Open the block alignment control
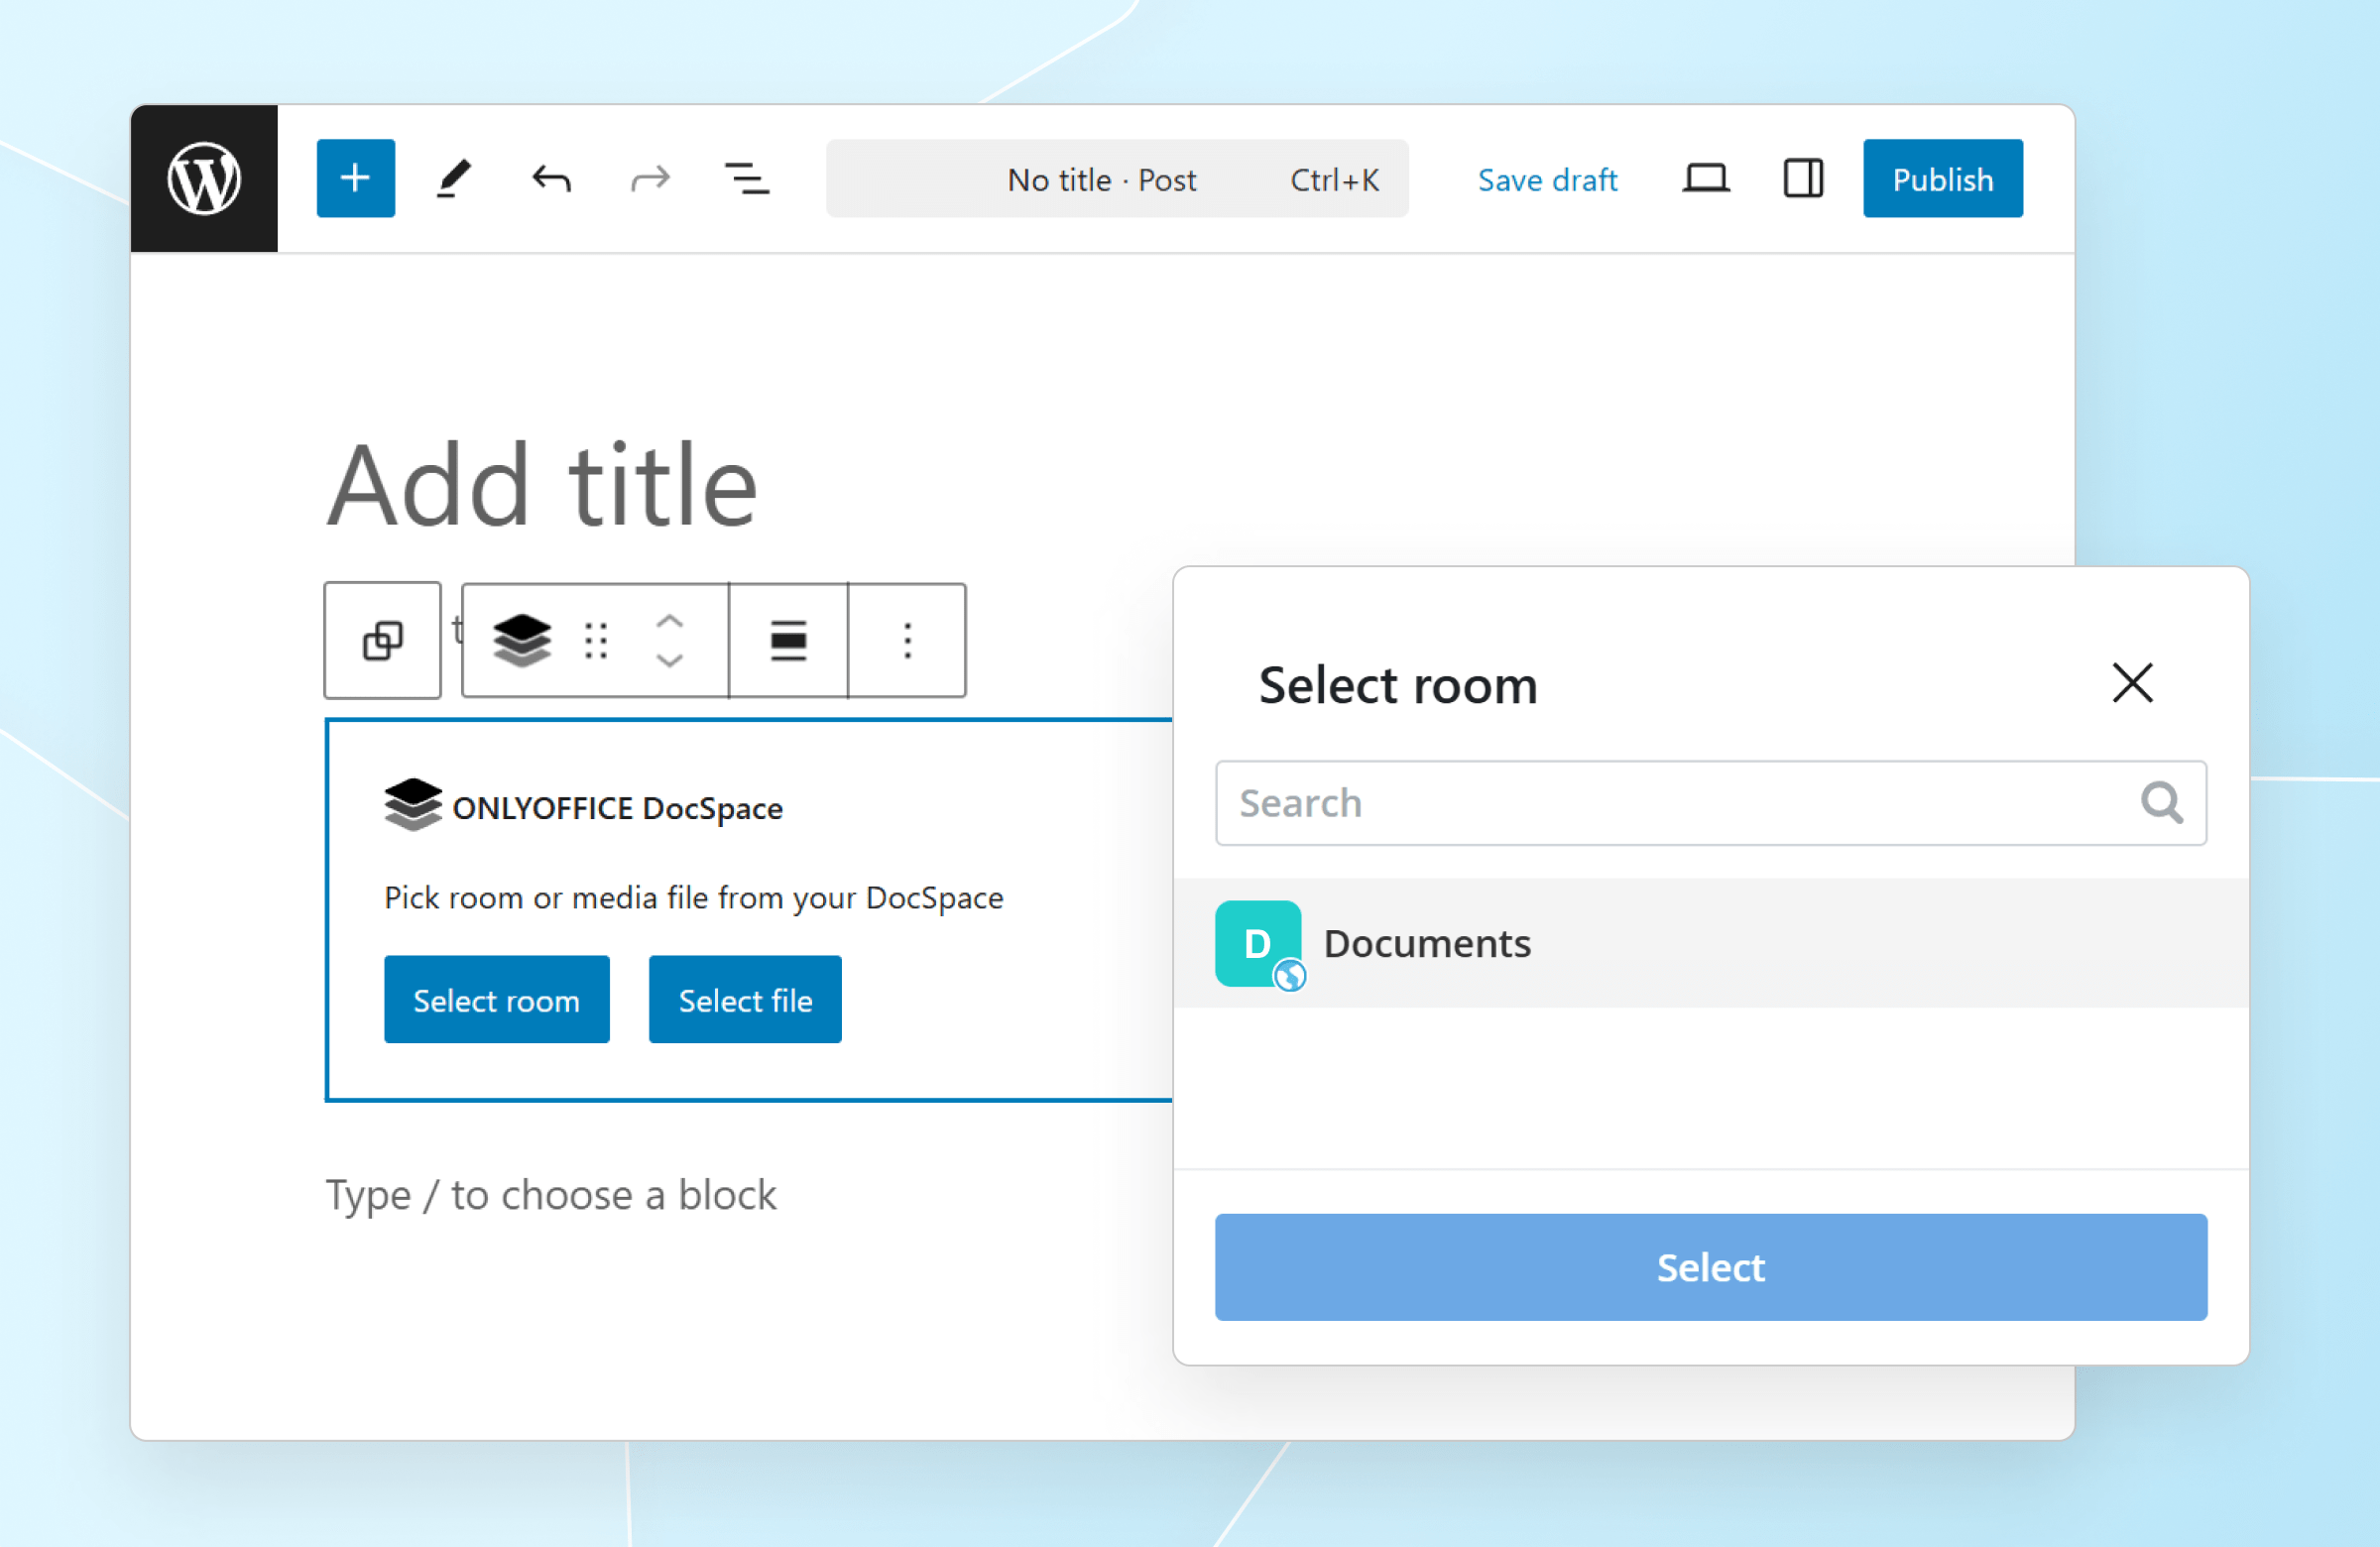Screen dimensions: 2380x1547 (788, 640)
